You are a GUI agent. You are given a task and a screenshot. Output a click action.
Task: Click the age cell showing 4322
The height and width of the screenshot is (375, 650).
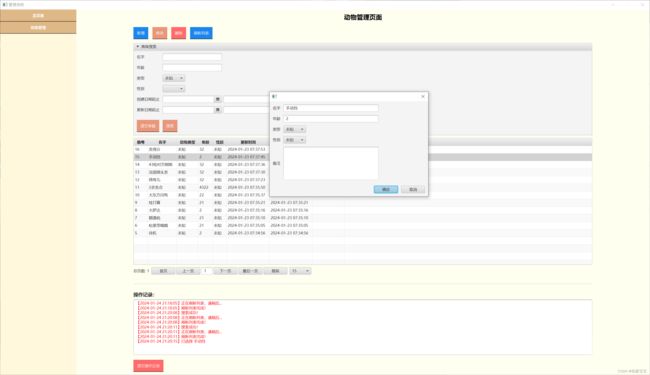point(204,187)
